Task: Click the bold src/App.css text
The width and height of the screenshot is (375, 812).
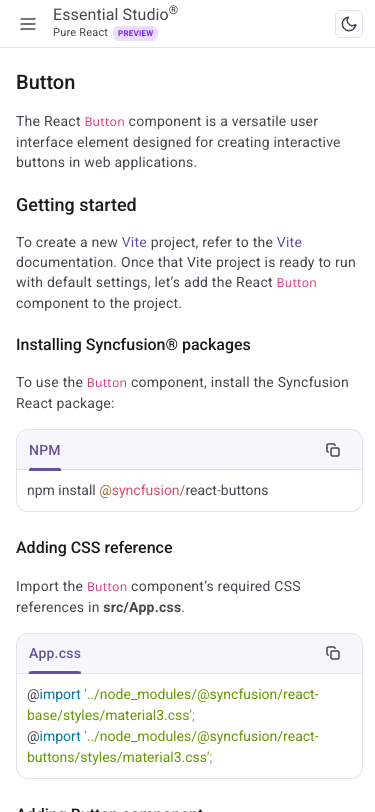Action: click(x=142, y=607)
